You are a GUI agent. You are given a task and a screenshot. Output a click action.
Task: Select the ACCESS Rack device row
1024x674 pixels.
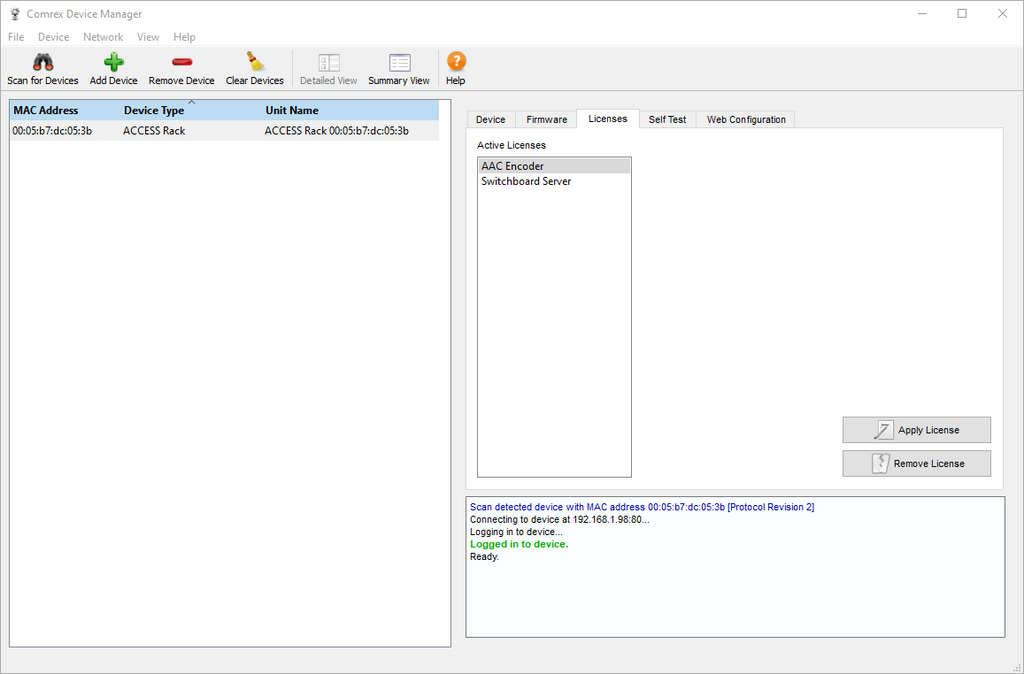(154, 131)
